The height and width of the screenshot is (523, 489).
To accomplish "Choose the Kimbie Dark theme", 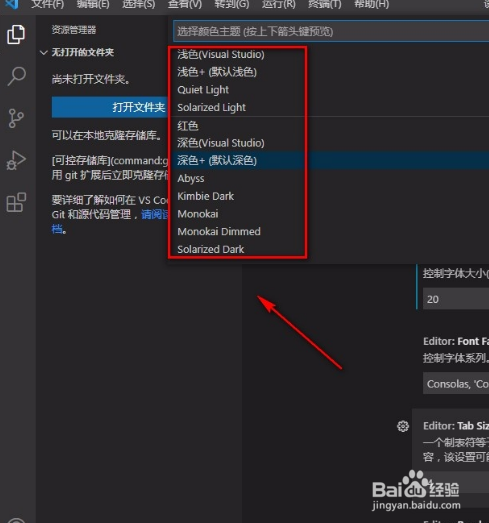I will click(205, 196).
